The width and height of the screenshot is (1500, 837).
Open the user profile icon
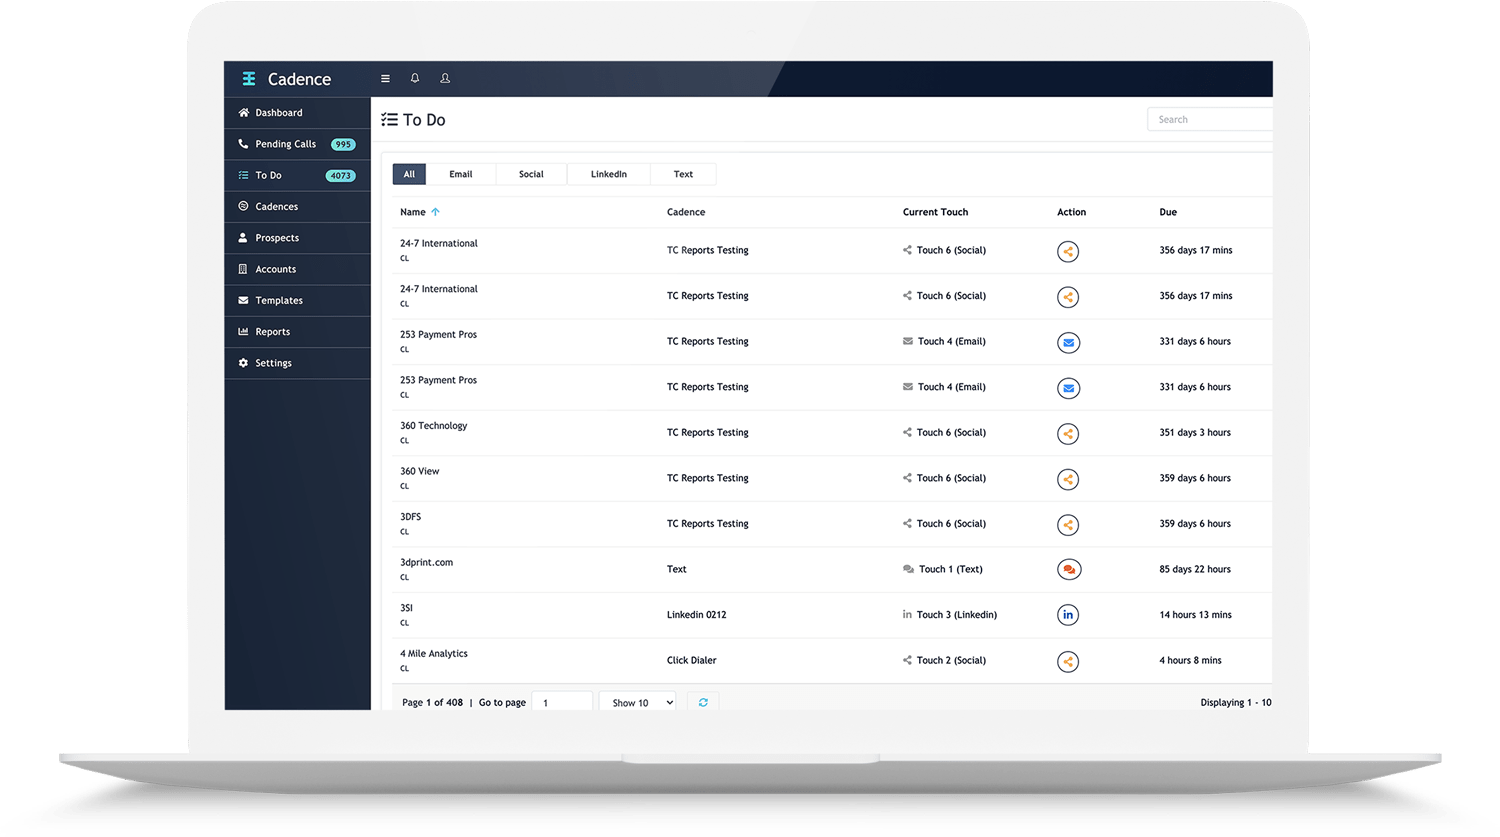tap(445, 78)
